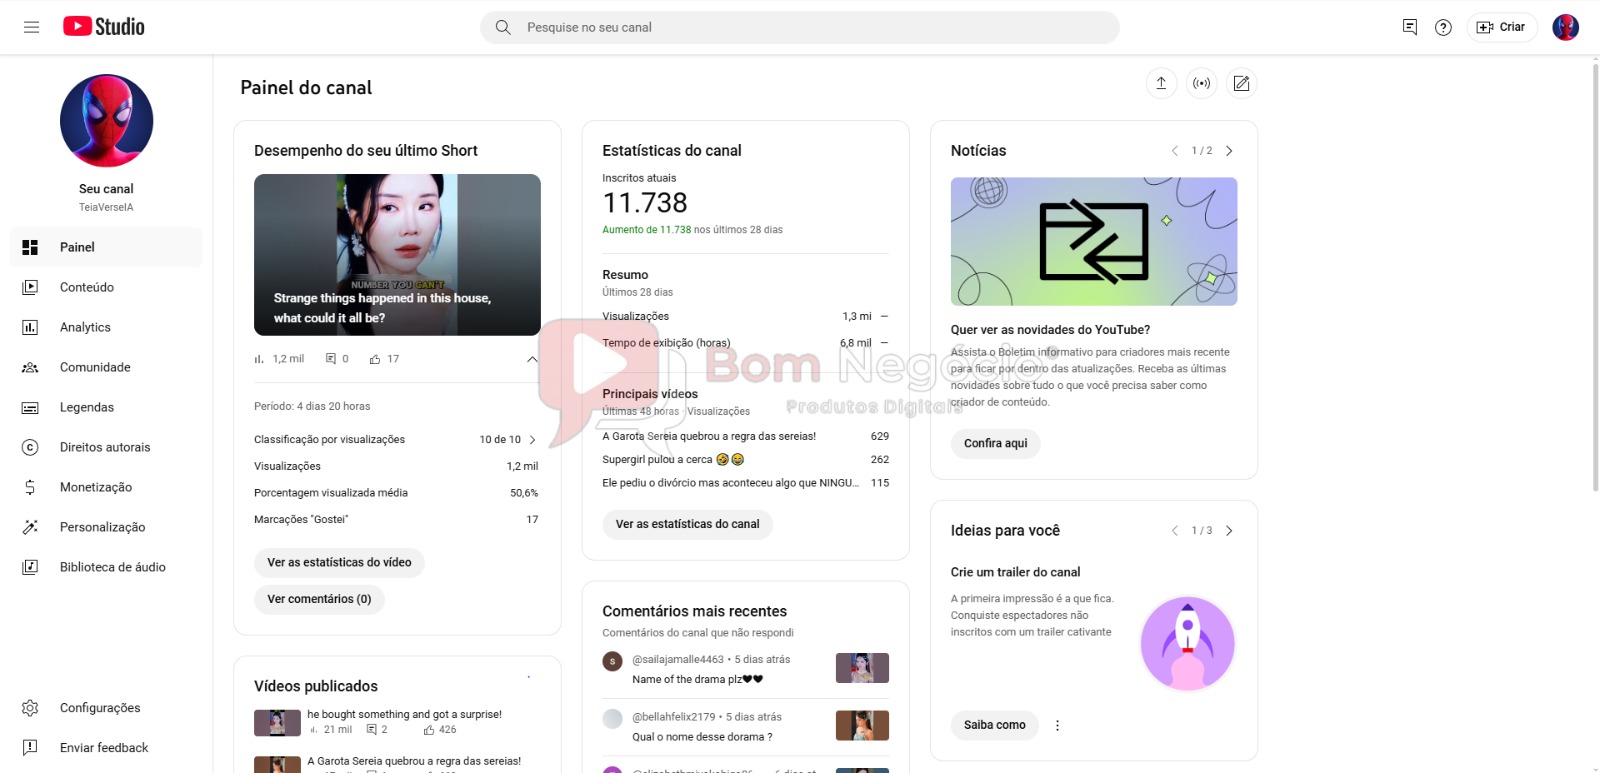Viewport: 1600px width, 773px height.
Task: Open the Analytics menu item
Action: 106,327
